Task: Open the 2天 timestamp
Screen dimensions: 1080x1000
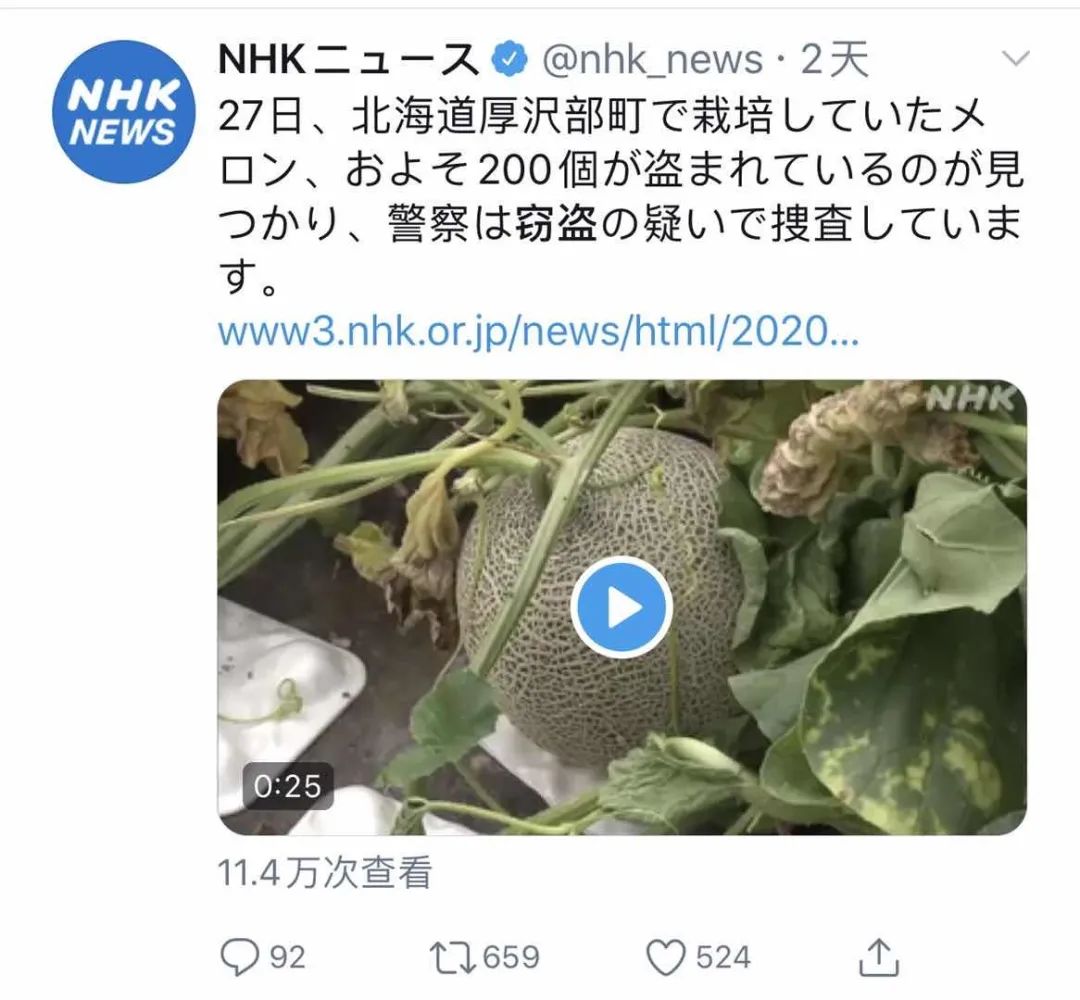Action: coord(834,60)
